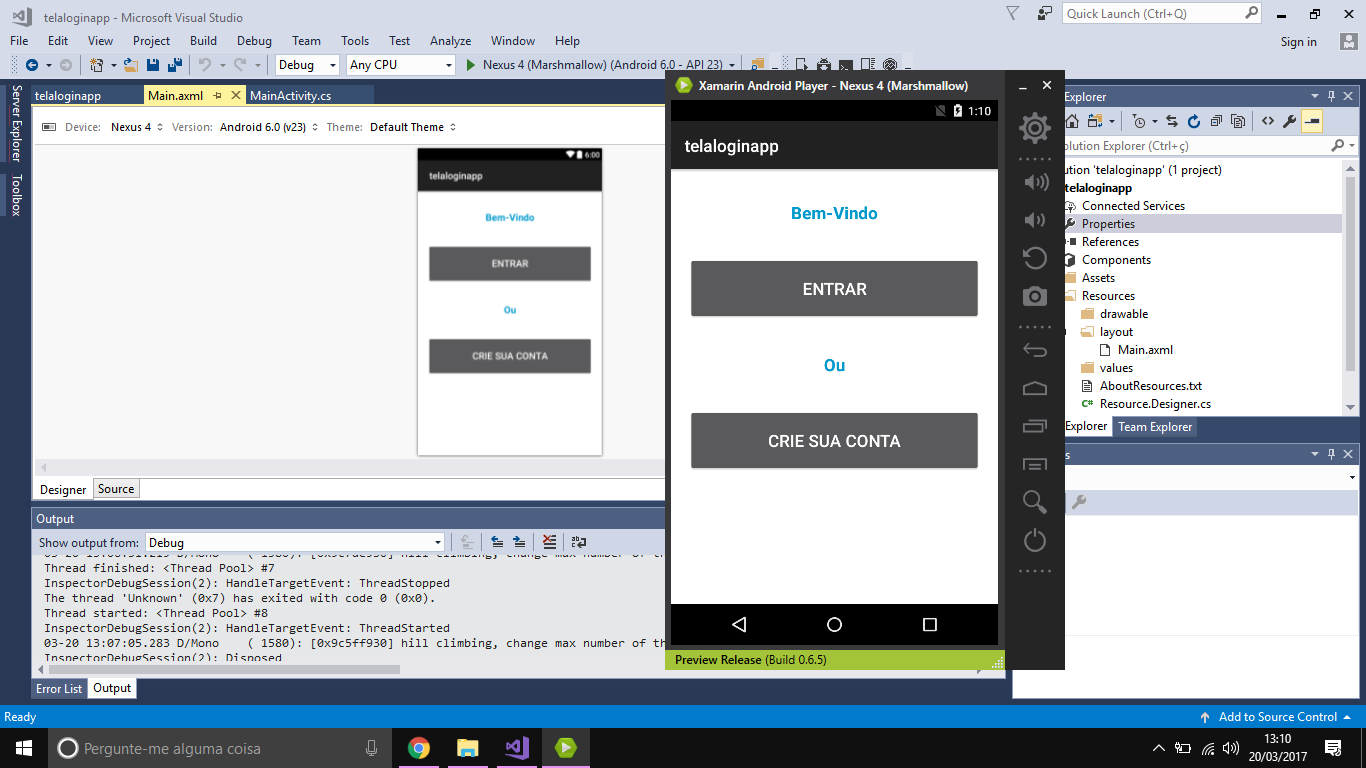This screenshot has height=768, width=1366.
Task: Open the Any CPU platform dropdown
Action: (x=400, y=65)
